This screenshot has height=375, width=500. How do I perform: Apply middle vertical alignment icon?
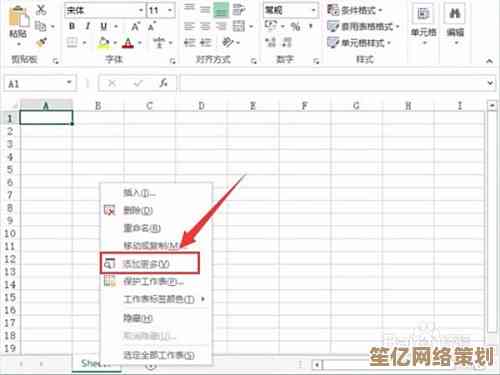coord(205,10)
